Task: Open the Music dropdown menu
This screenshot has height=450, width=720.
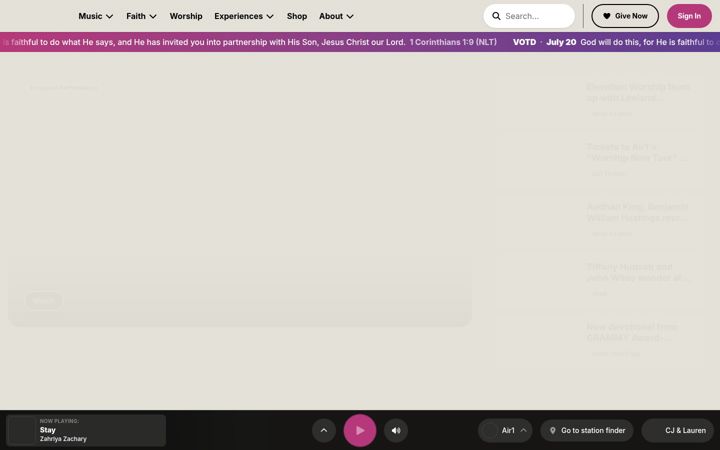Action: coord(96,16)
